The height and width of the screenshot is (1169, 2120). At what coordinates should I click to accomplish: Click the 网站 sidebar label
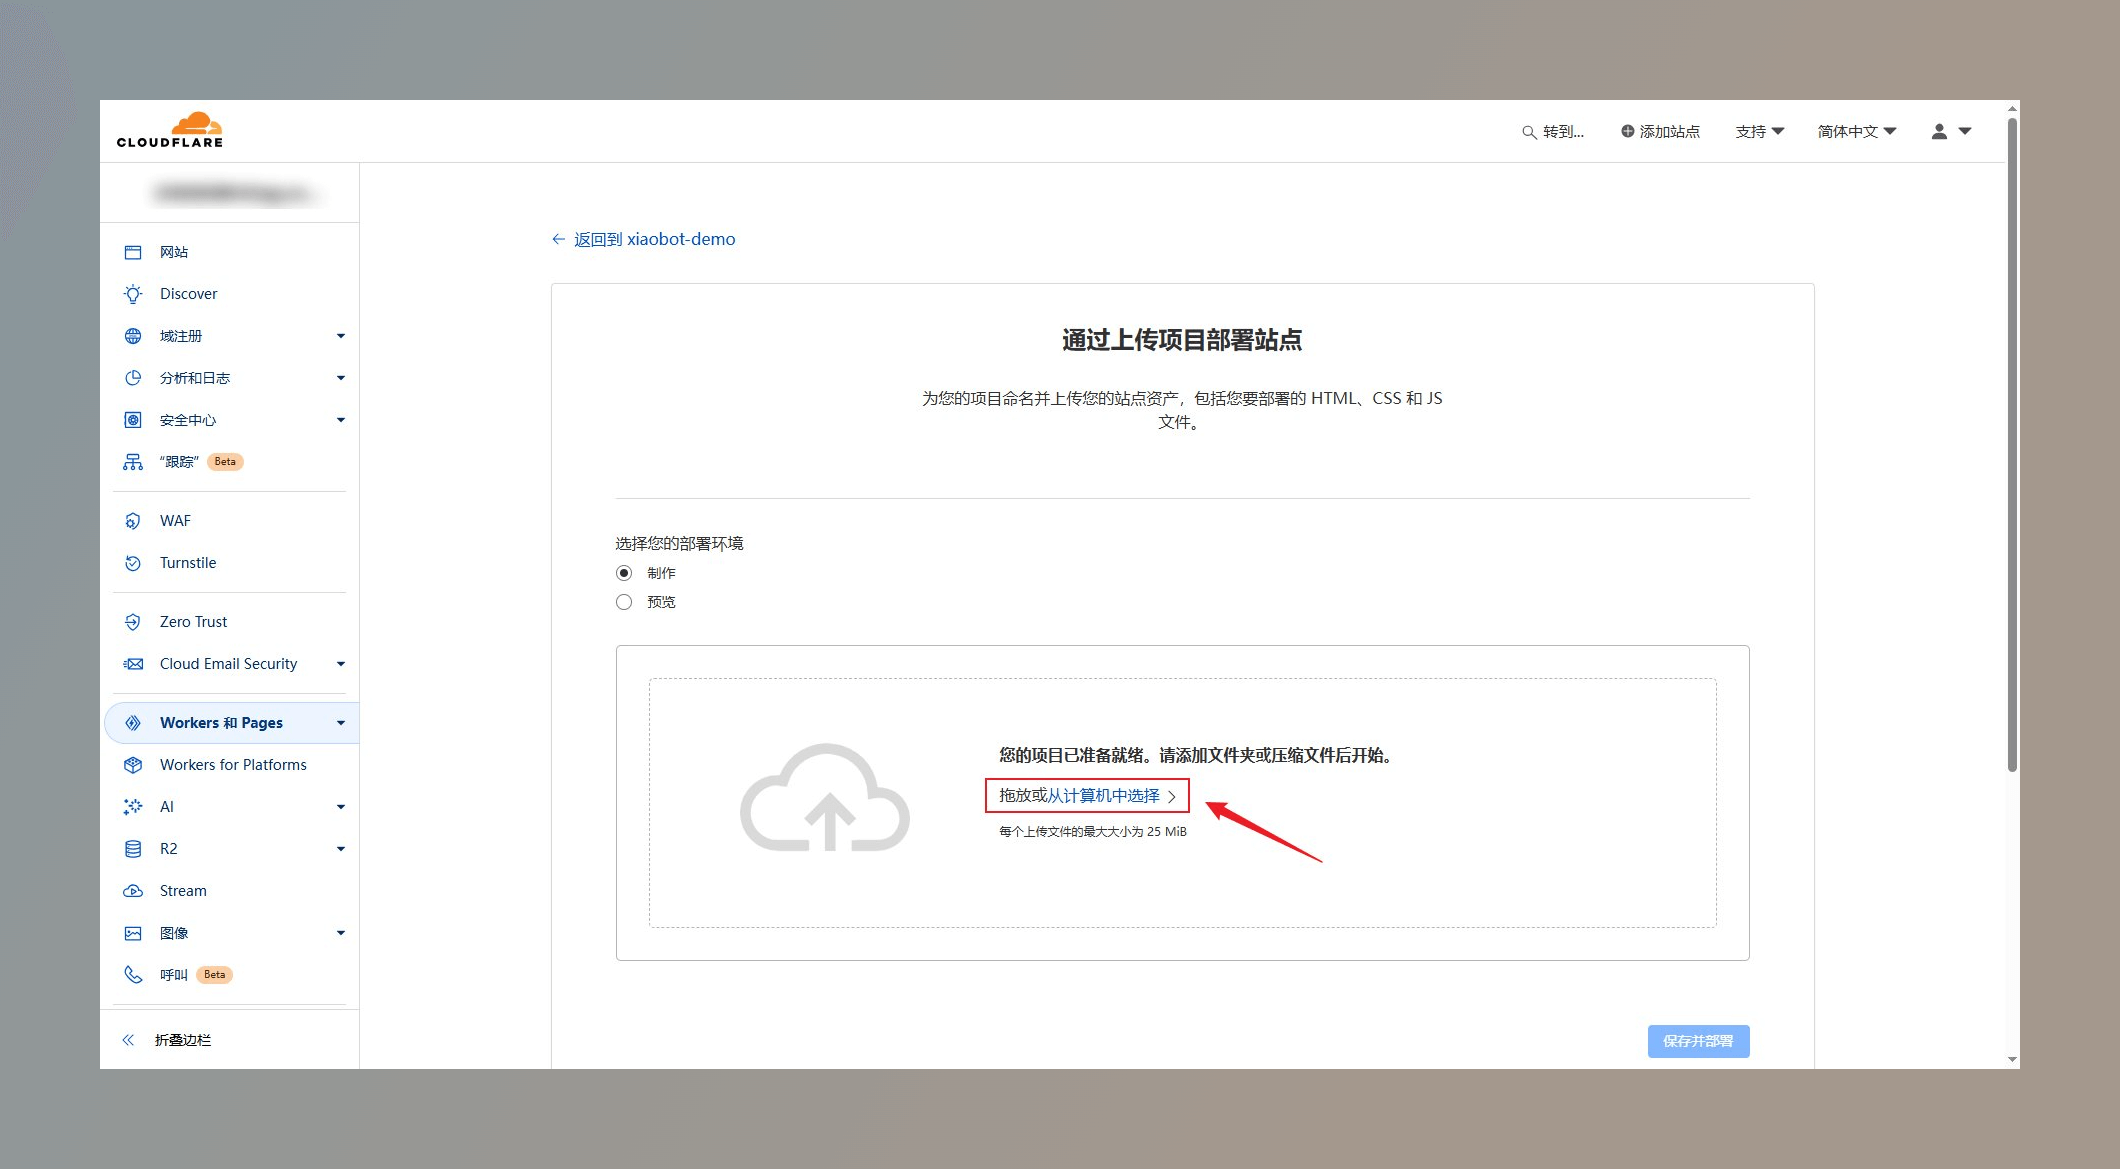click(x=174, y=252)
